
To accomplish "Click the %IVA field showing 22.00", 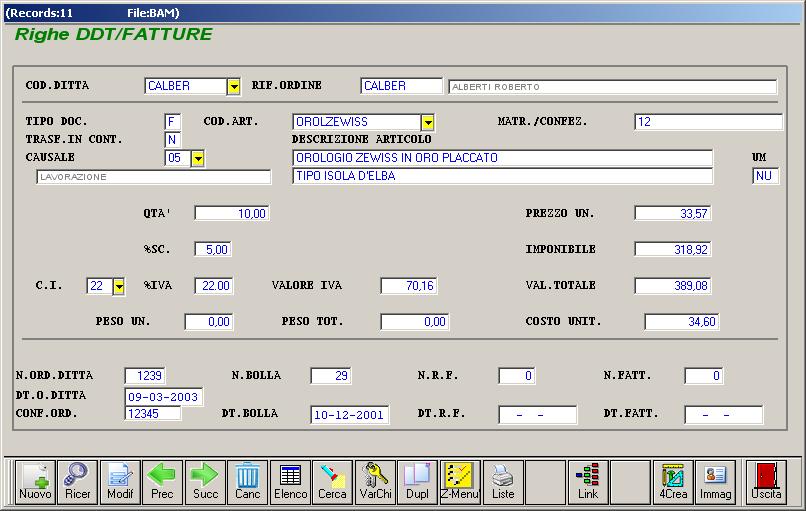I will 214,286.
